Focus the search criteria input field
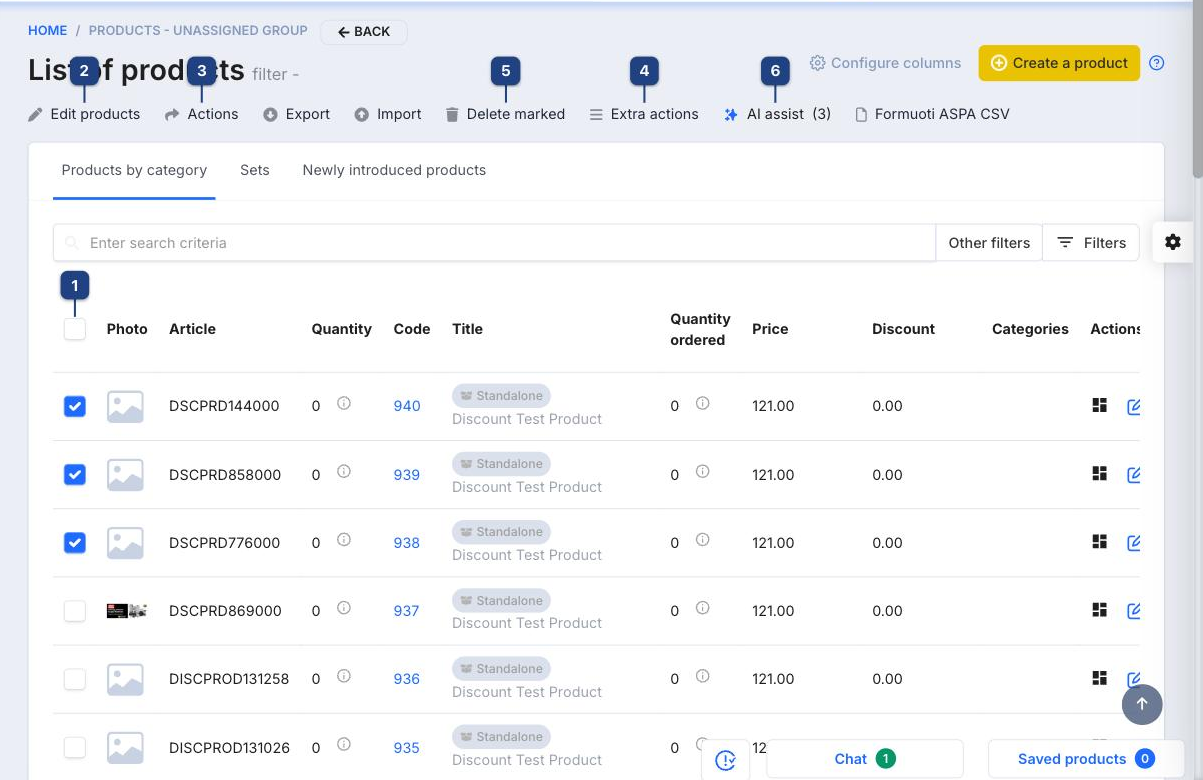This screenshot has height=780, width=1203. tap(494, 242)
